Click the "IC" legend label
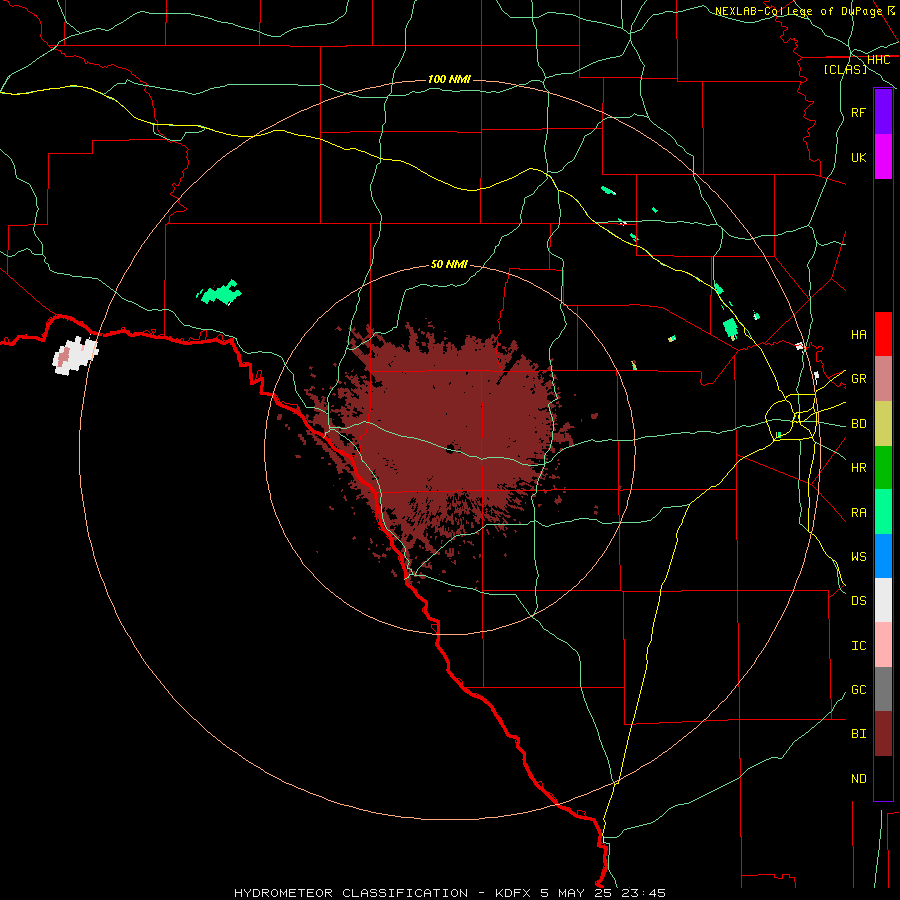The image size is (900, 900). tap(858, 646)
